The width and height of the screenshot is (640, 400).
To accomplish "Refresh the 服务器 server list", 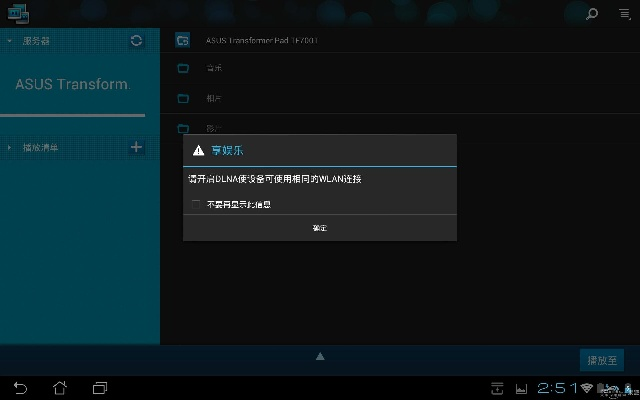I will pyautogui.click(x=137, y=41).
